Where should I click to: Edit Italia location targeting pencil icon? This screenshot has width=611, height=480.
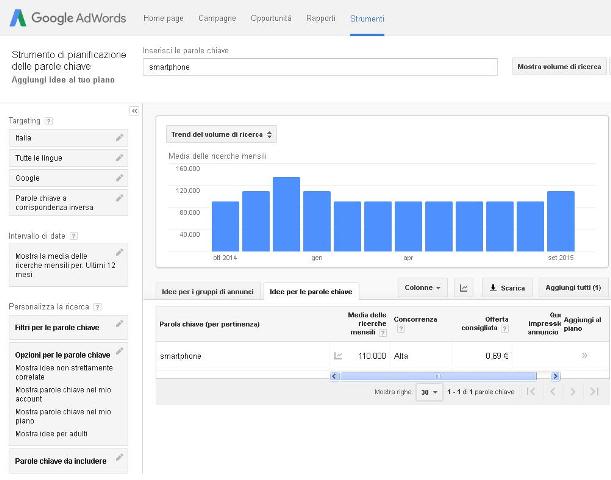tap(120, 138)
